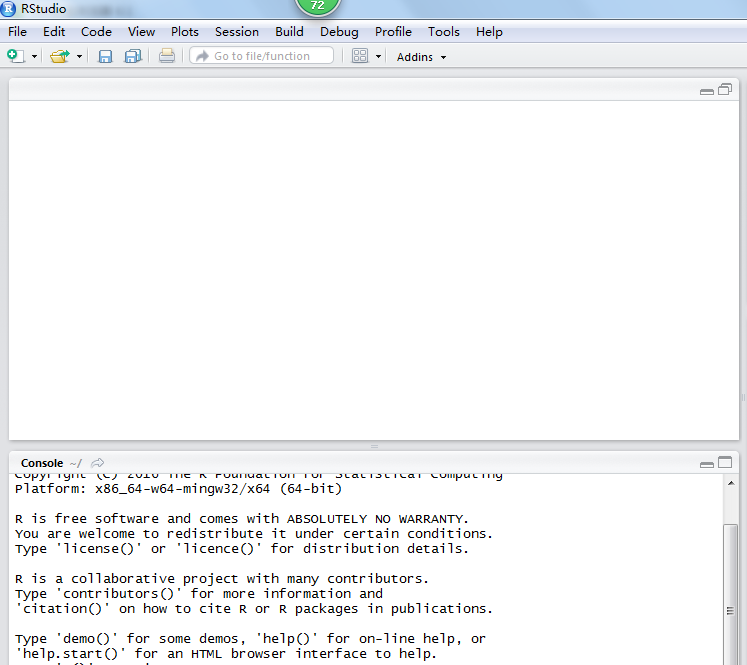The image size is (747, 665).
Task: Click the Save All icon
Action: coord(133,56)
